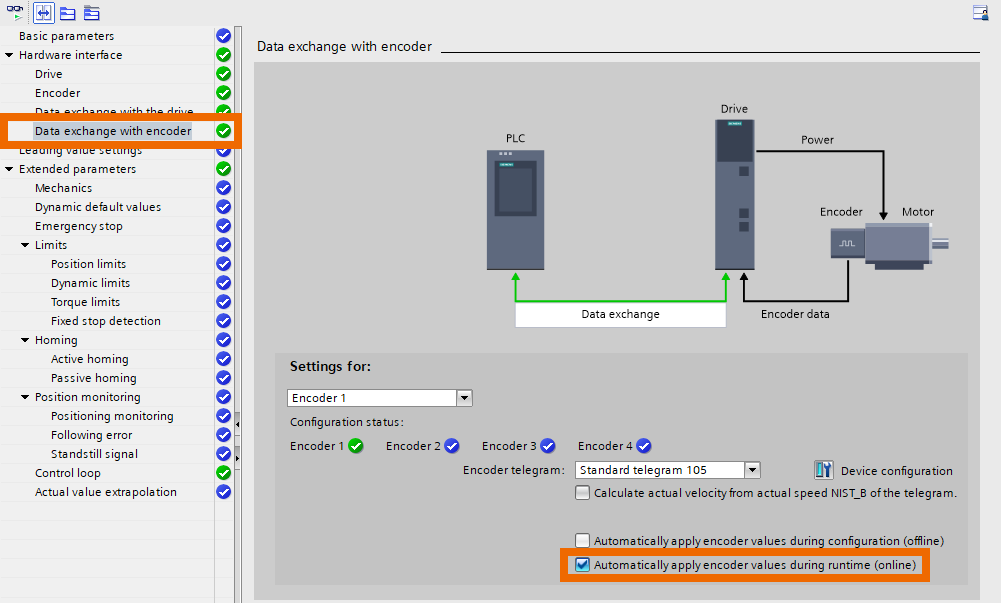Viewport: 1001px width, 603px height.
Task: Click the blue status icon next to Encoder 4
Action: click(x=643, y=446)
